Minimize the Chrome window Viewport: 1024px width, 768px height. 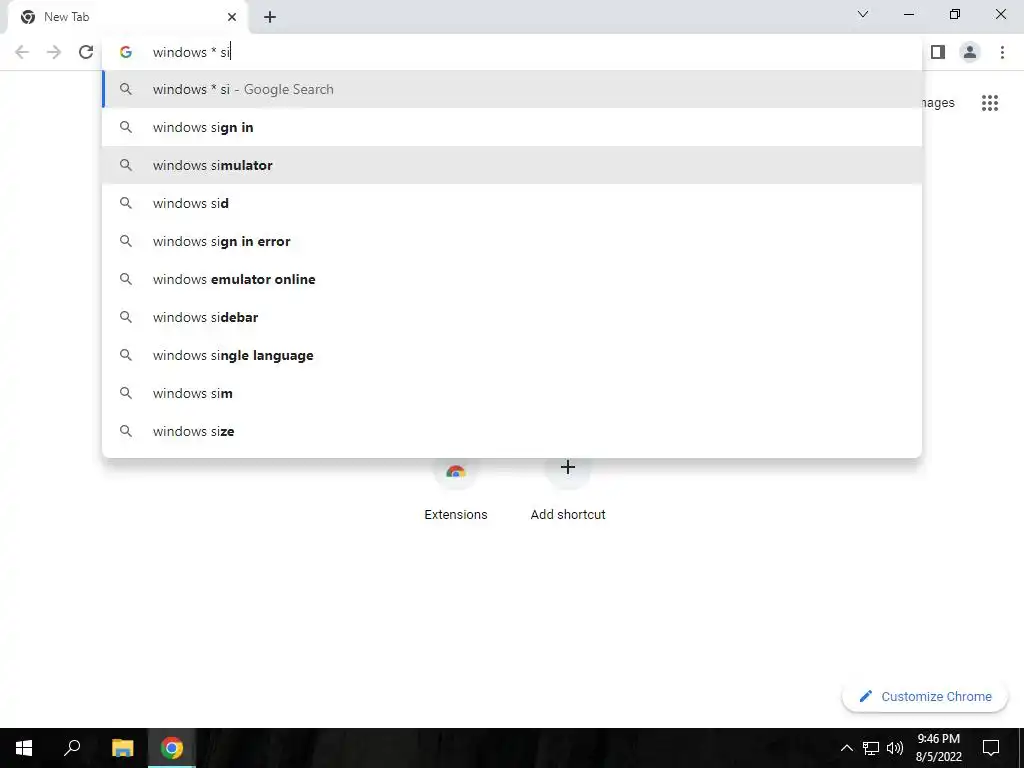click(908, 14)
